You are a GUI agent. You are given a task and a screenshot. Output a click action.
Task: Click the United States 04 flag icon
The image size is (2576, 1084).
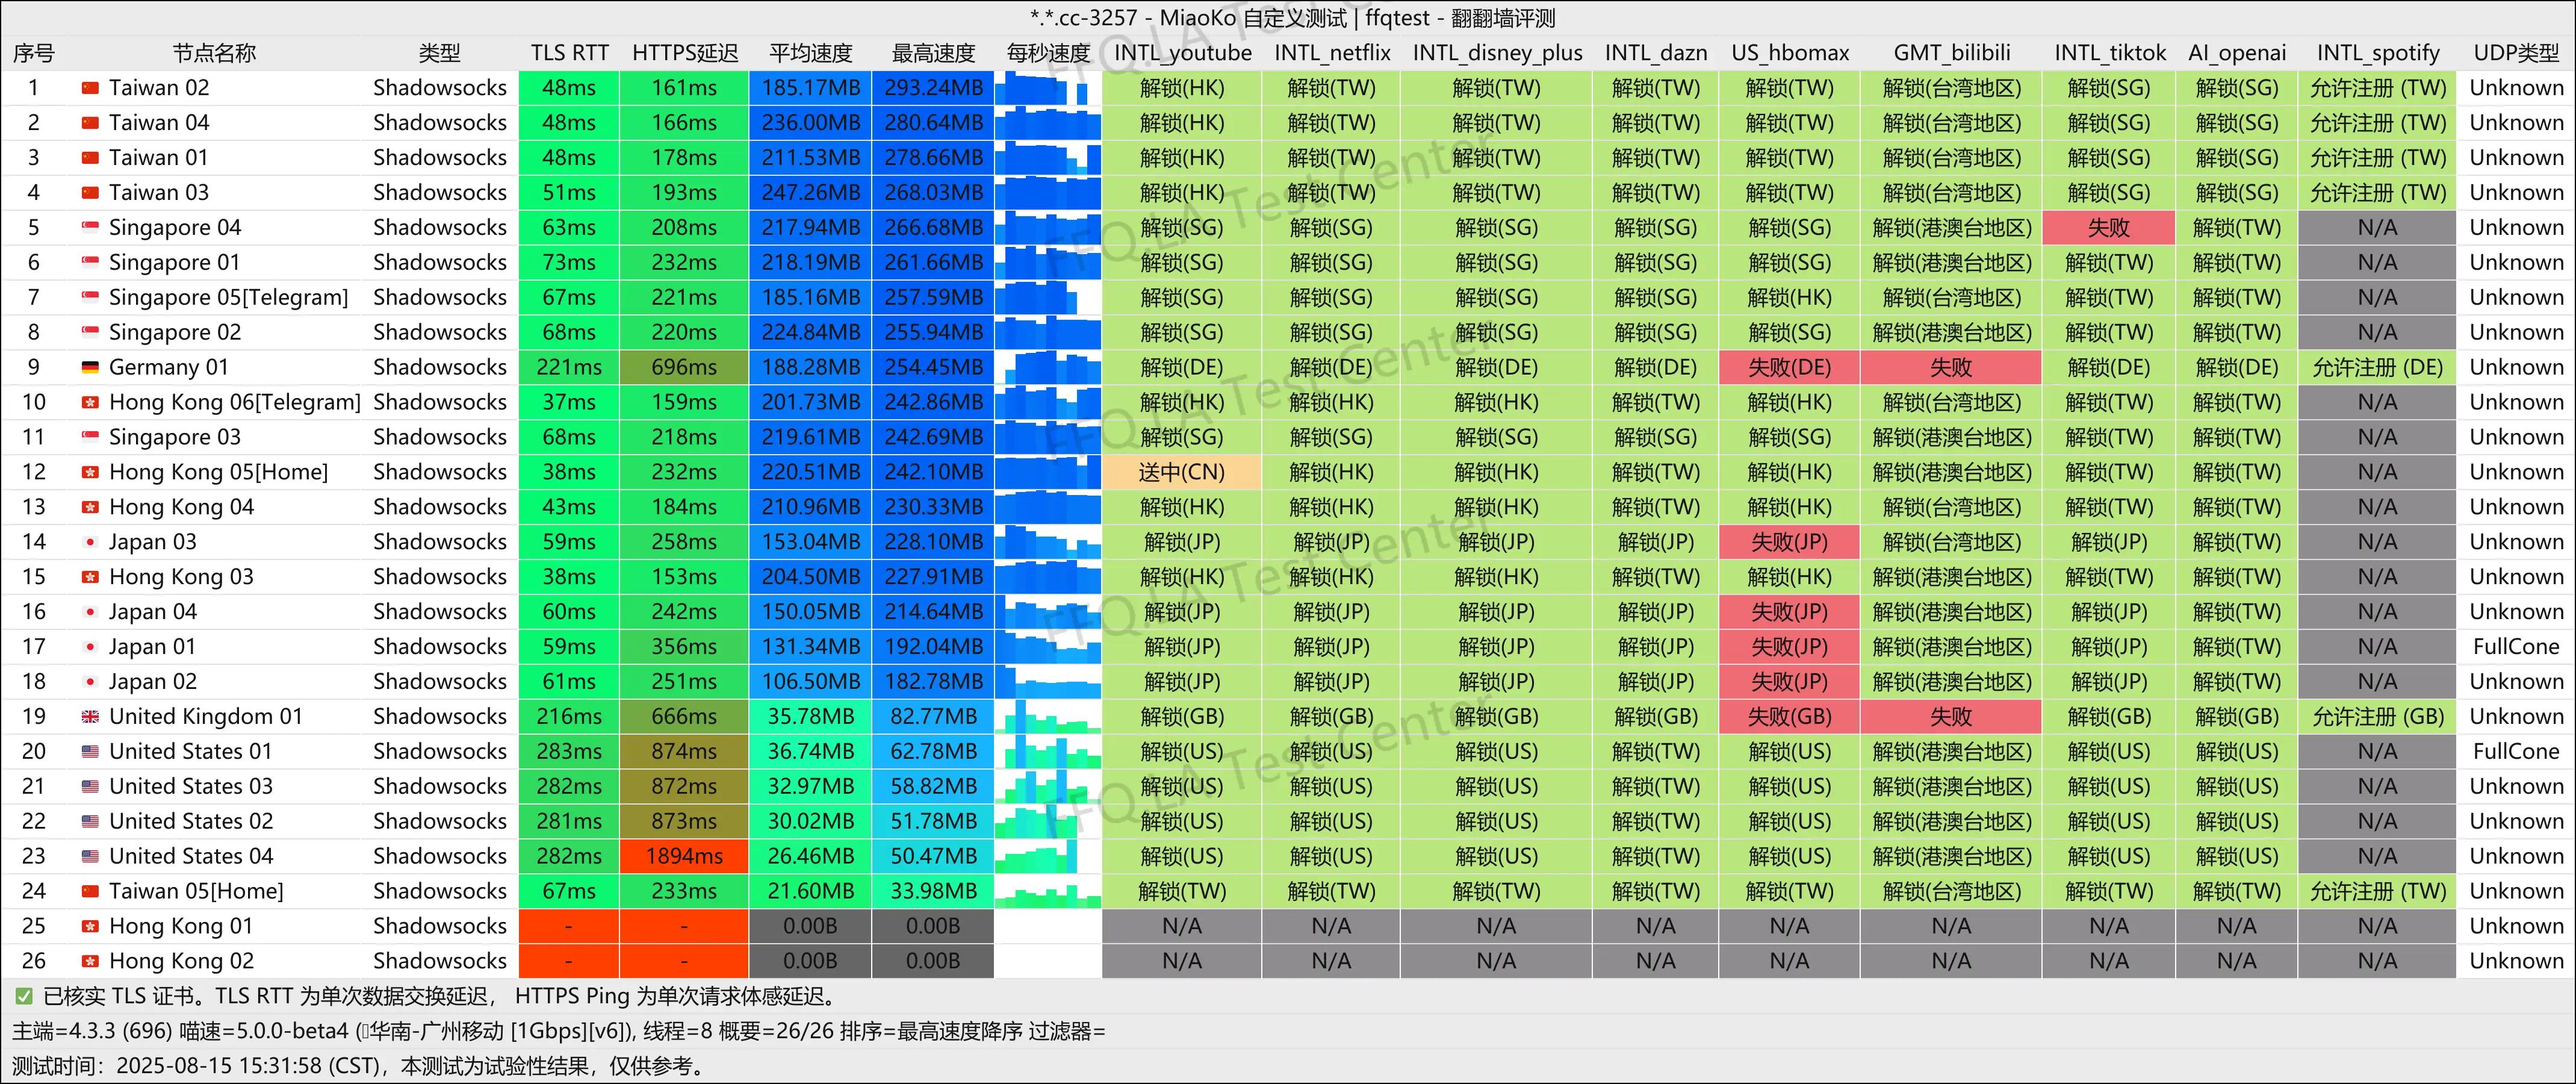click(90, 856)
